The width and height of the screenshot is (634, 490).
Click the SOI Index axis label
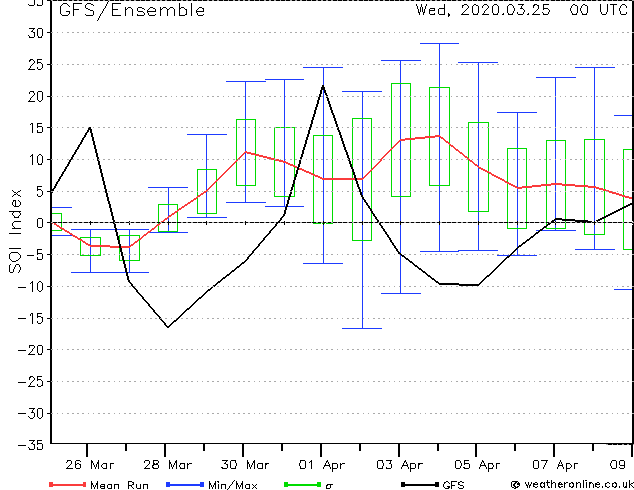(x=15, y=231)
